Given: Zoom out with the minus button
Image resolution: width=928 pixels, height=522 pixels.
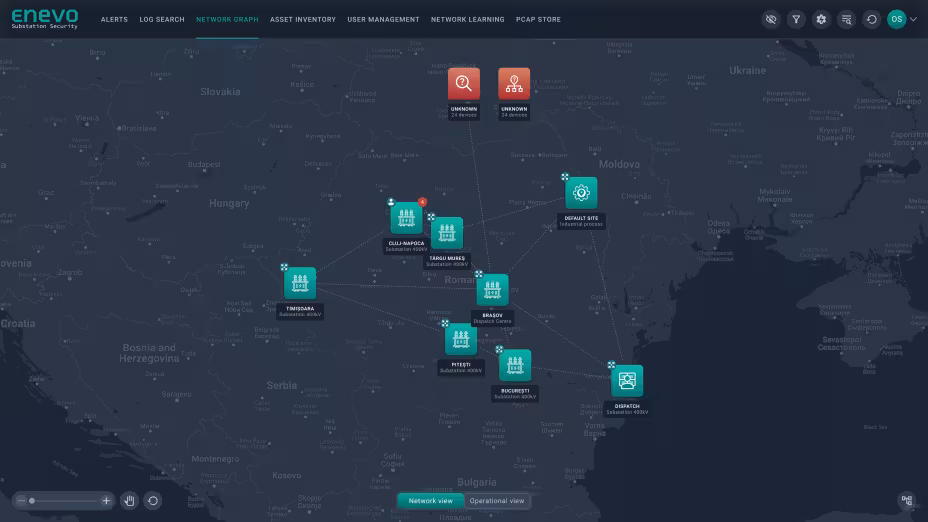Looking at the screenshot, I should (x=21, y=501).
